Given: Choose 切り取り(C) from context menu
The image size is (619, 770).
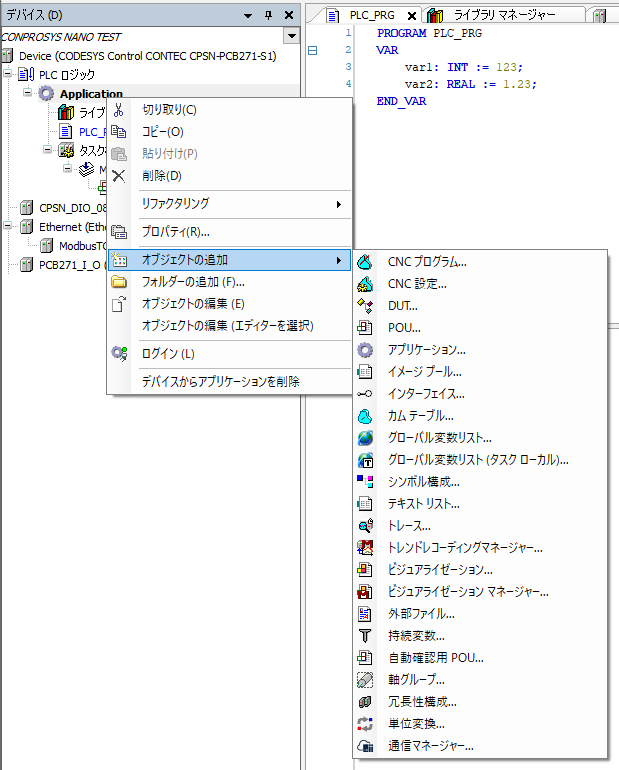Looking at the screenshot, I should (169, 110).
